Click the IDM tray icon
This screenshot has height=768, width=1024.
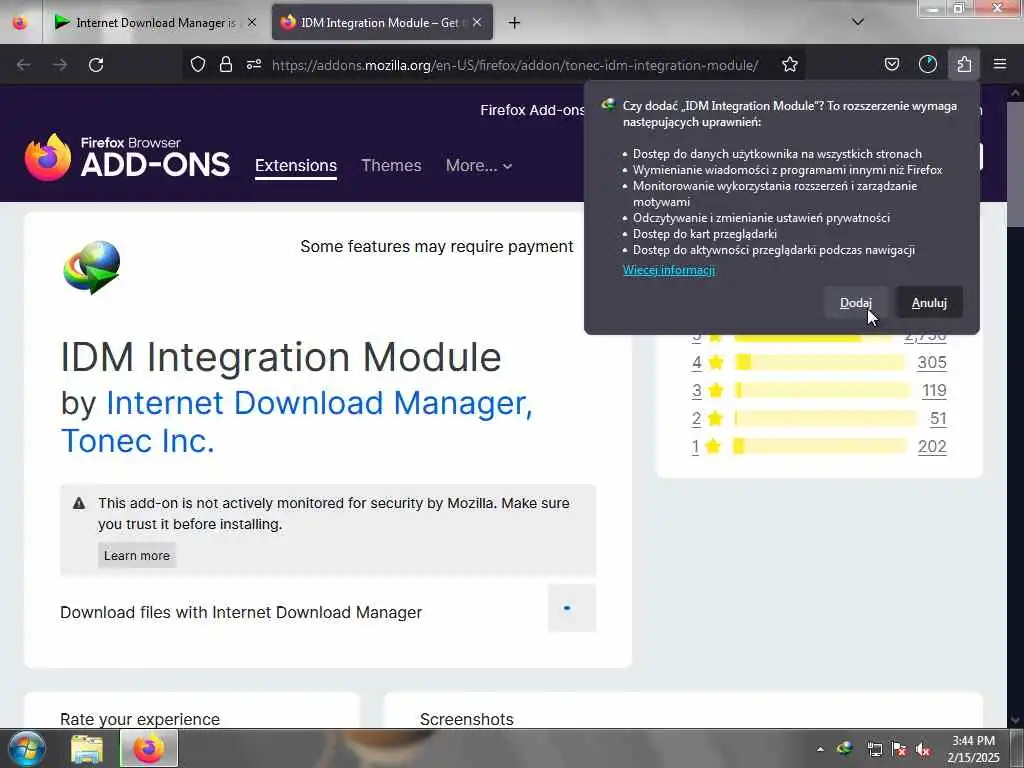click(x=845, y=748)
